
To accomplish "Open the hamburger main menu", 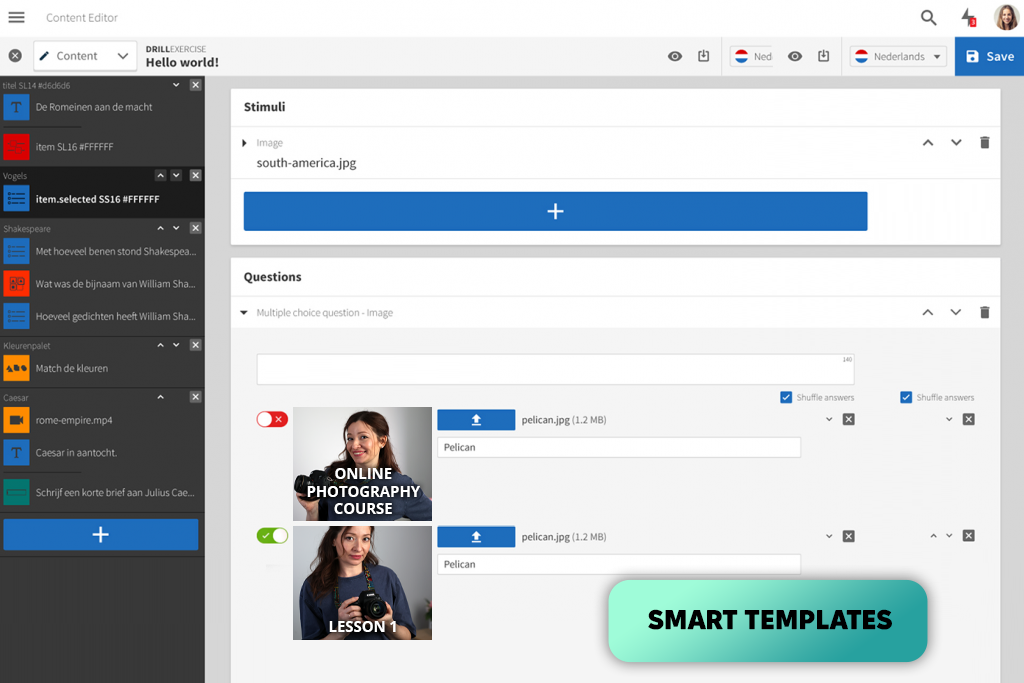I will (x=16, y=18).
